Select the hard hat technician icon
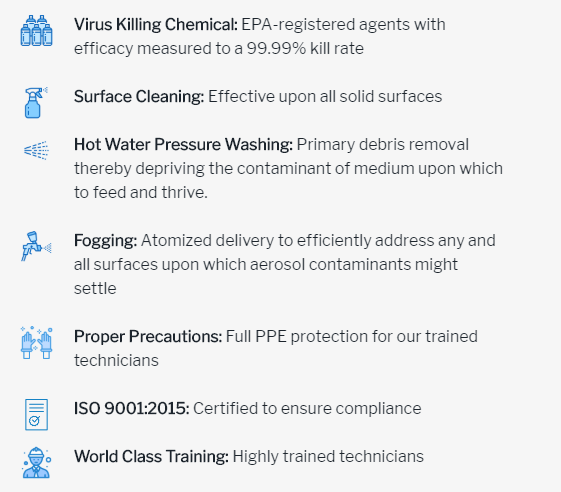Screen dimensions: 561x492 click(x=36, y=462)
